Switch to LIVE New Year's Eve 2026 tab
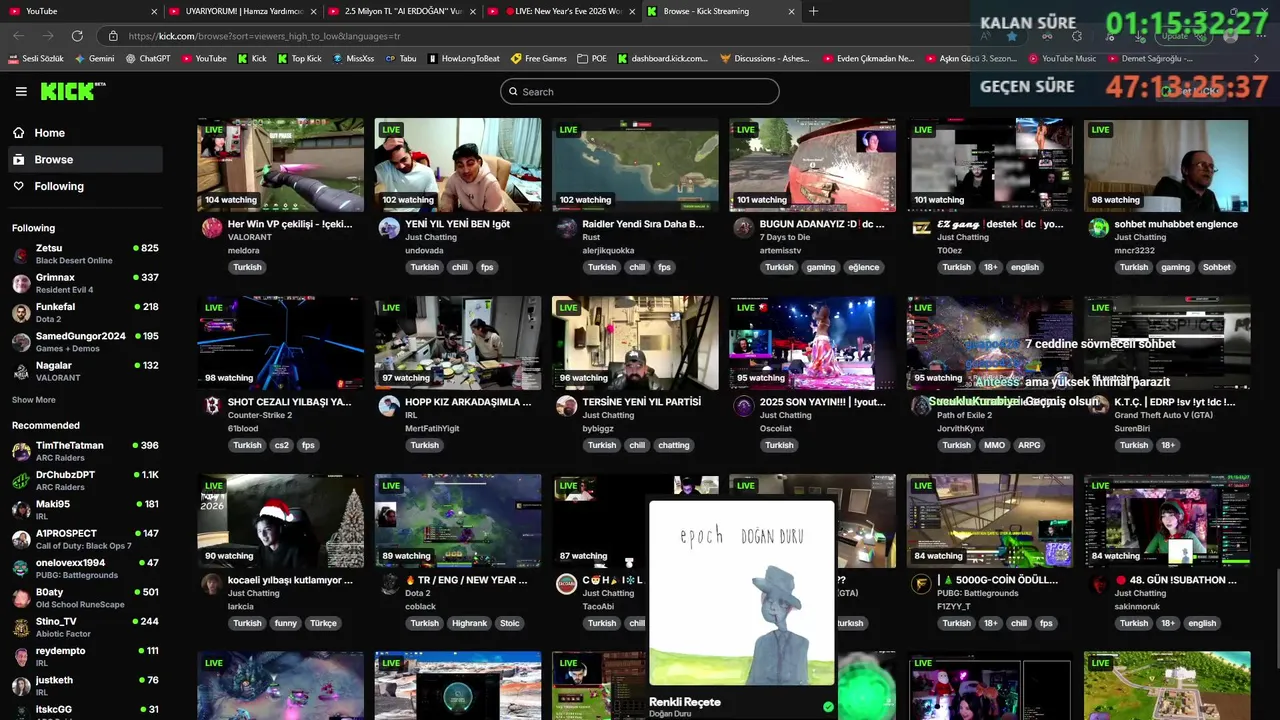Image resolution: width=1280 pixels, height=720 pixels. 561,11
